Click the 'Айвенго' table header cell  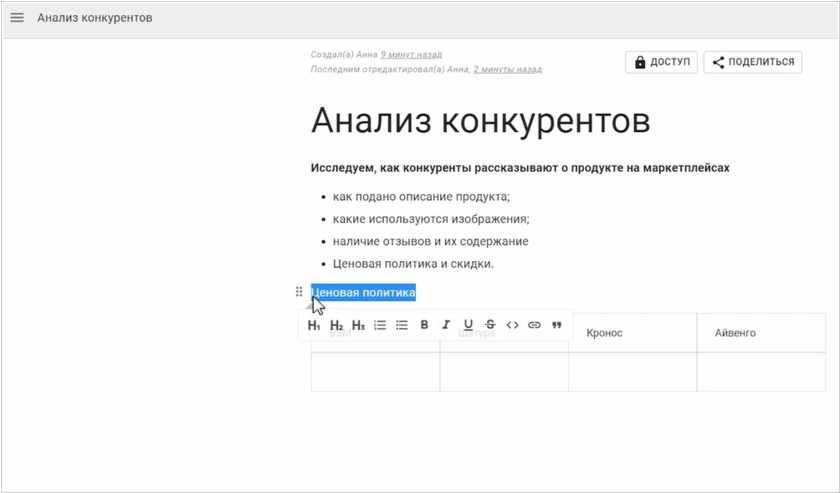(735, 333)
